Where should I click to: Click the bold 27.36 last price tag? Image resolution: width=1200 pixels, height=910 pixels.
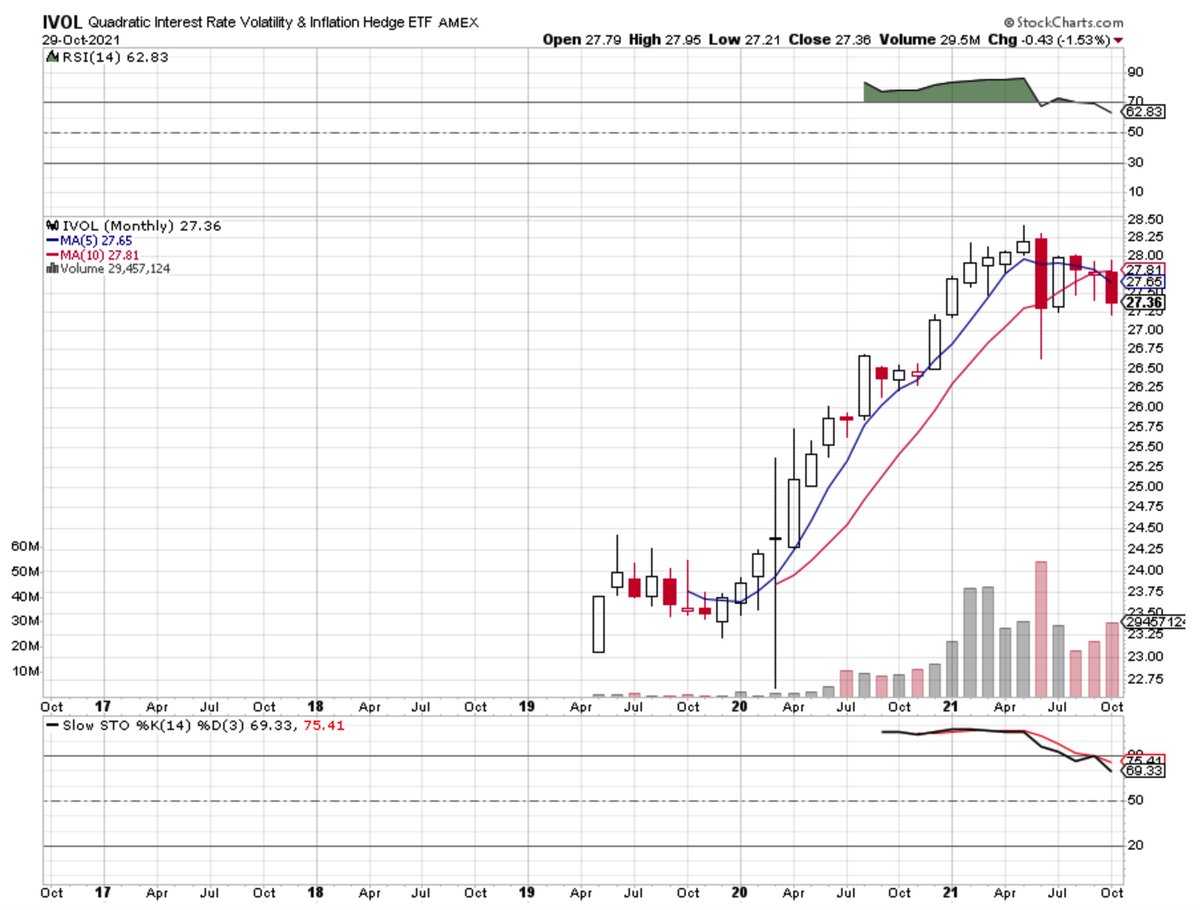[x=1143, y=302]
